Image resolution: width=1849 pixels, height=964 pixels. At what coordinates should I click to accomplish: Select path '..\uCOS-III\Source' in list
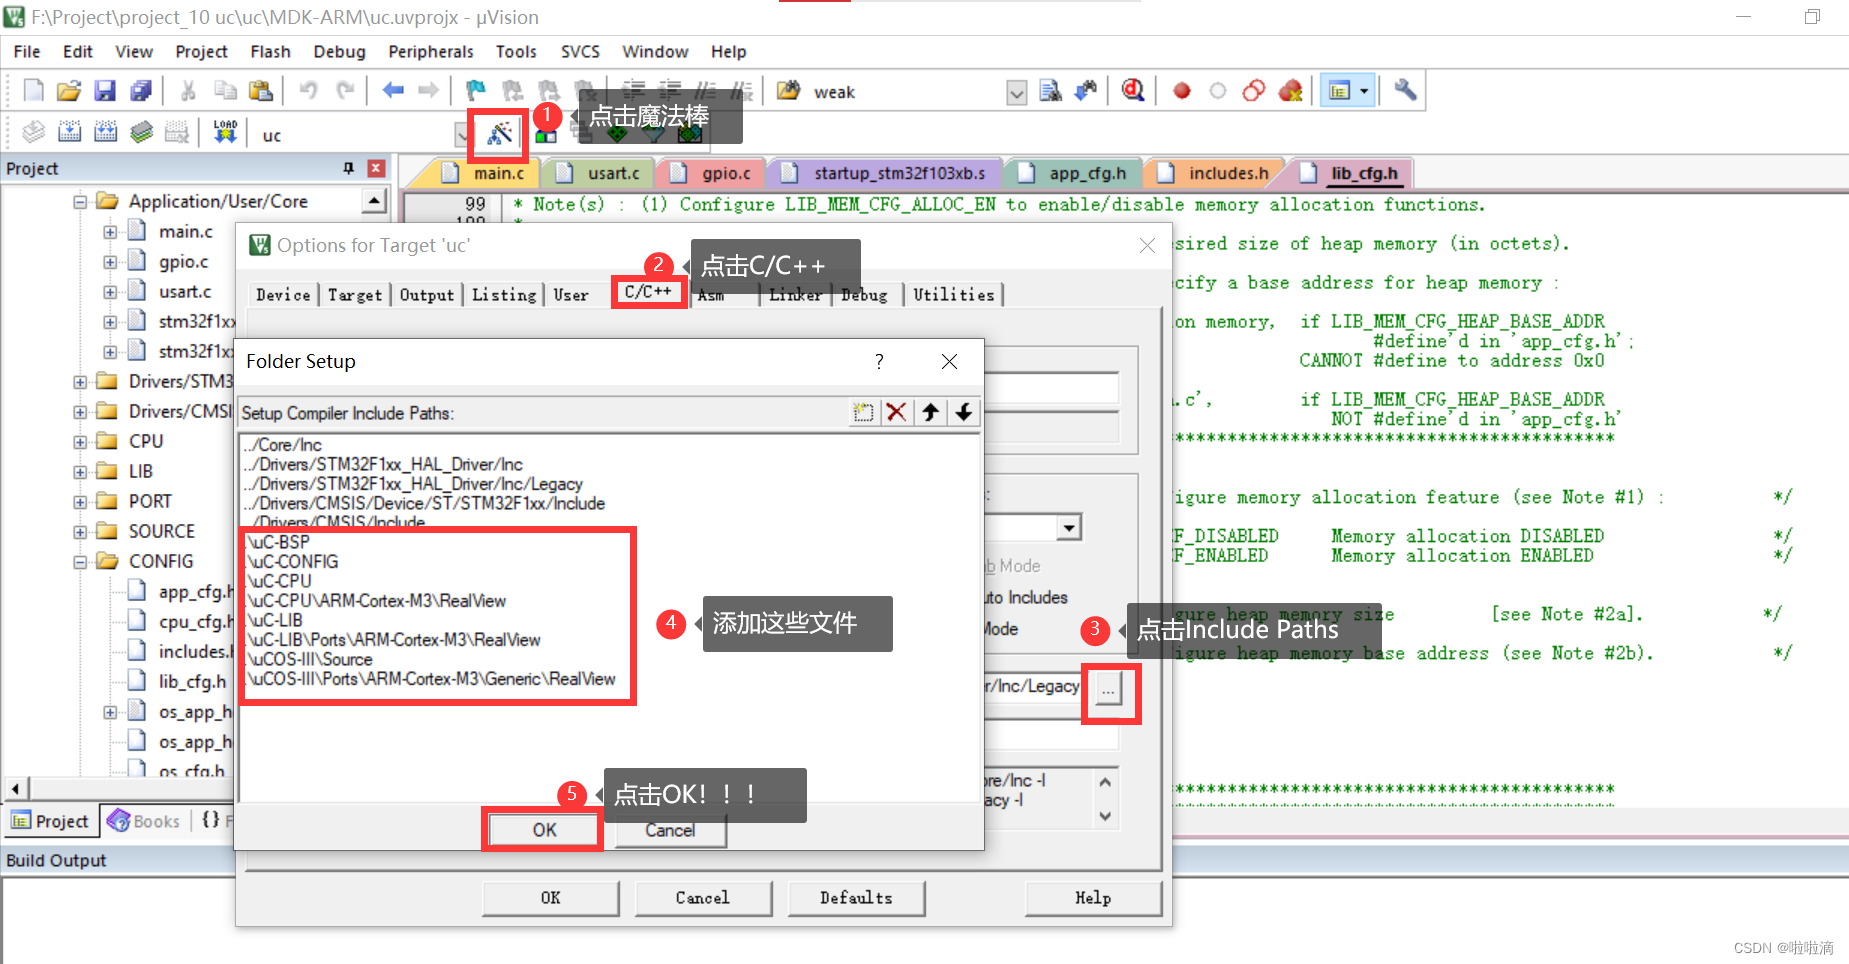pyautogui.click(x=309, y=660)
